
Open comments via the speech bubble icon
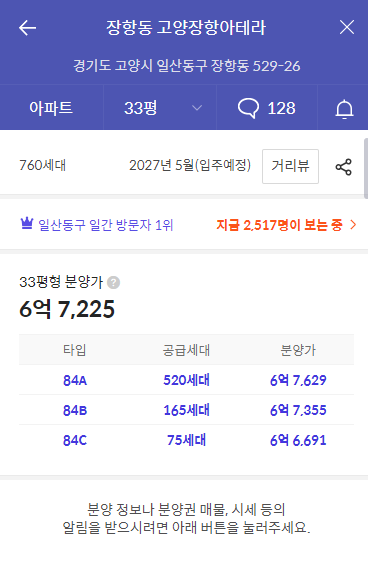tap(248, 108)
